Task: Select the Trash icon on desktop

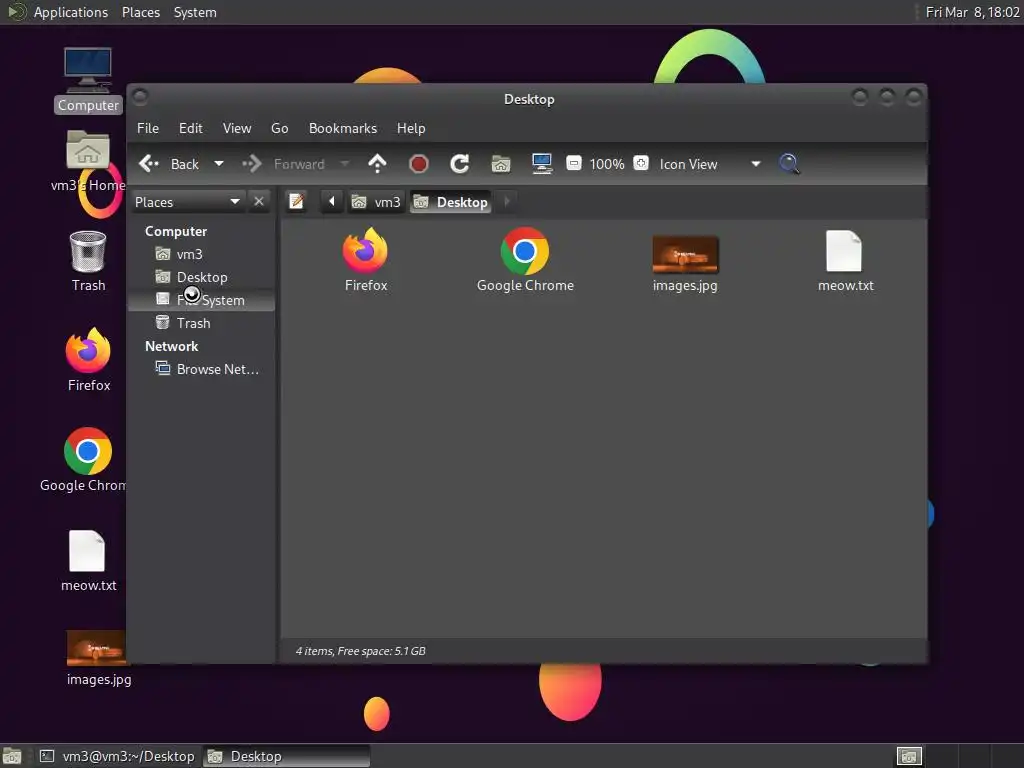Action: [x=88, y=261]
